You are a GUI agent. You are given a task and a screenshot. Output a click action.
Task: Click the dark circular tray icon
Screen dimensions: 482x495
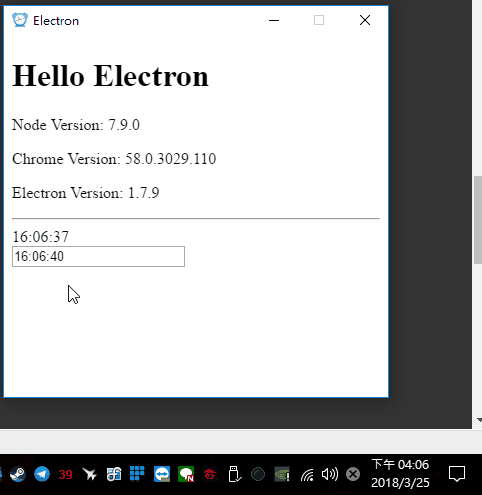(258, 474)
